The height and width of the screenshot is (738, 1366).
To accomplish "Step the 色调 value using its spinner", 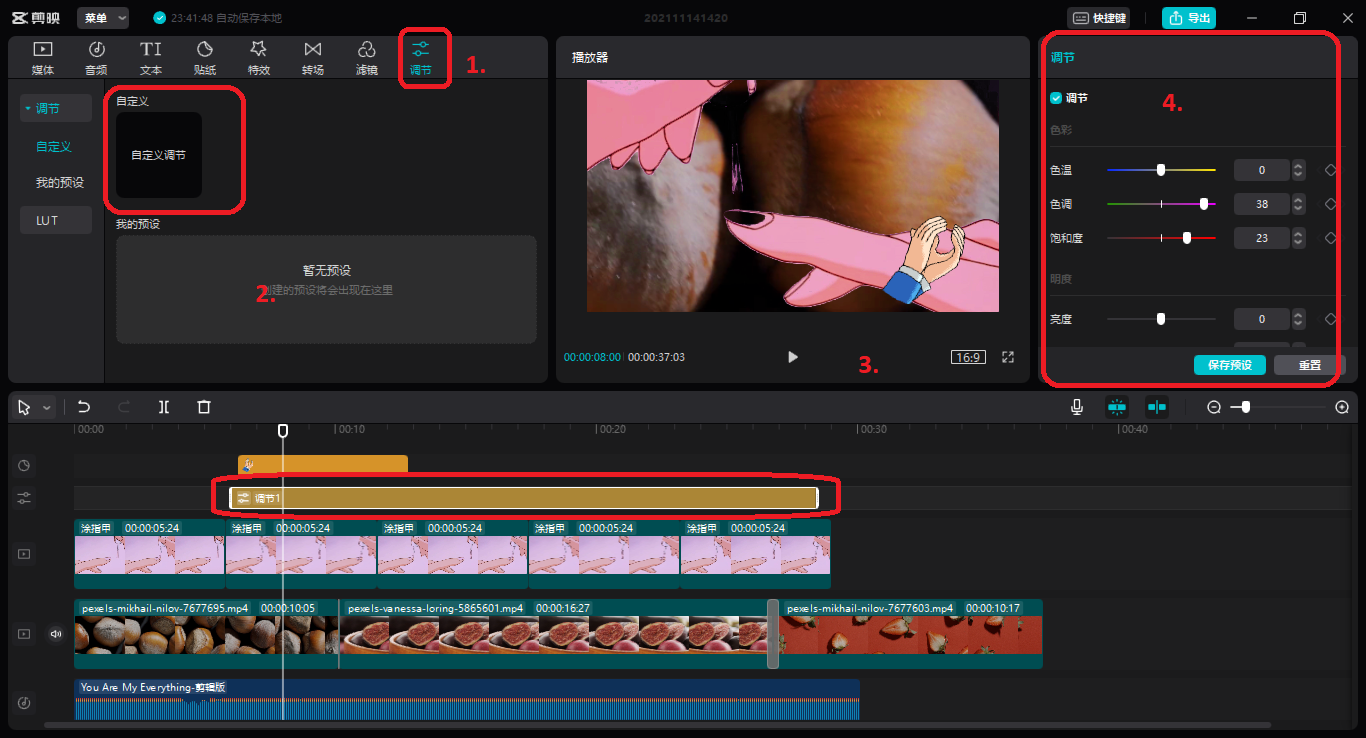I will pos(1298,204).
